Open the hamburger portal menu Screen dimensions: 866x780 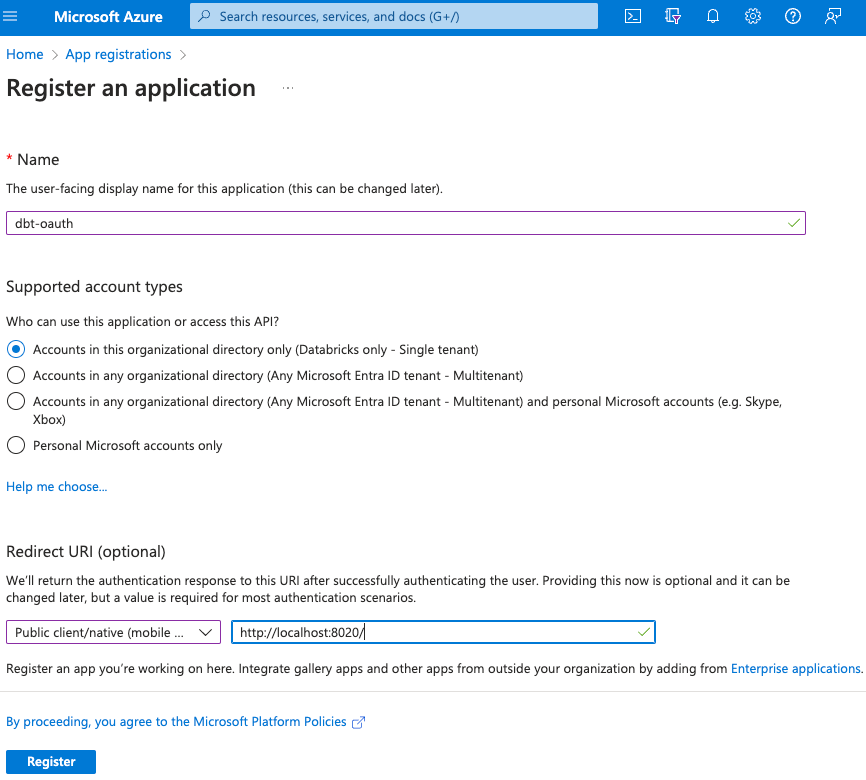(12, 17)
